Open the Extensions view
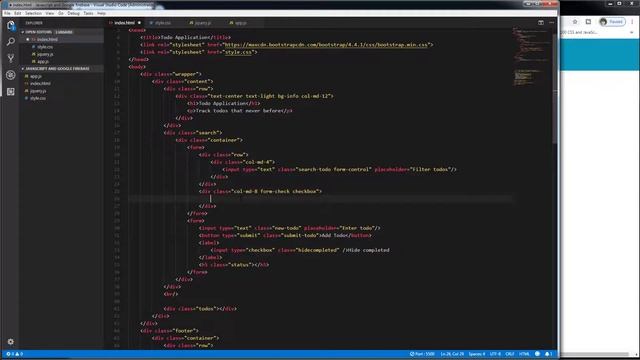 click(x=11, y=92)
